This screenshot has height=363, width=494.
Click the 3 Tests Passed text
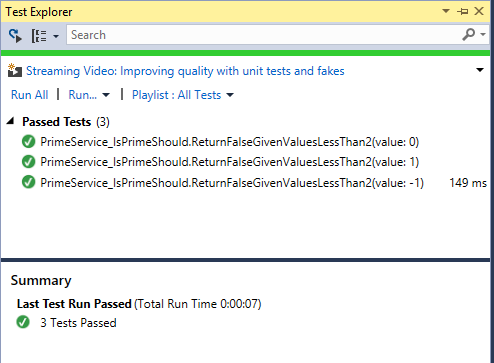pos(78,323)
